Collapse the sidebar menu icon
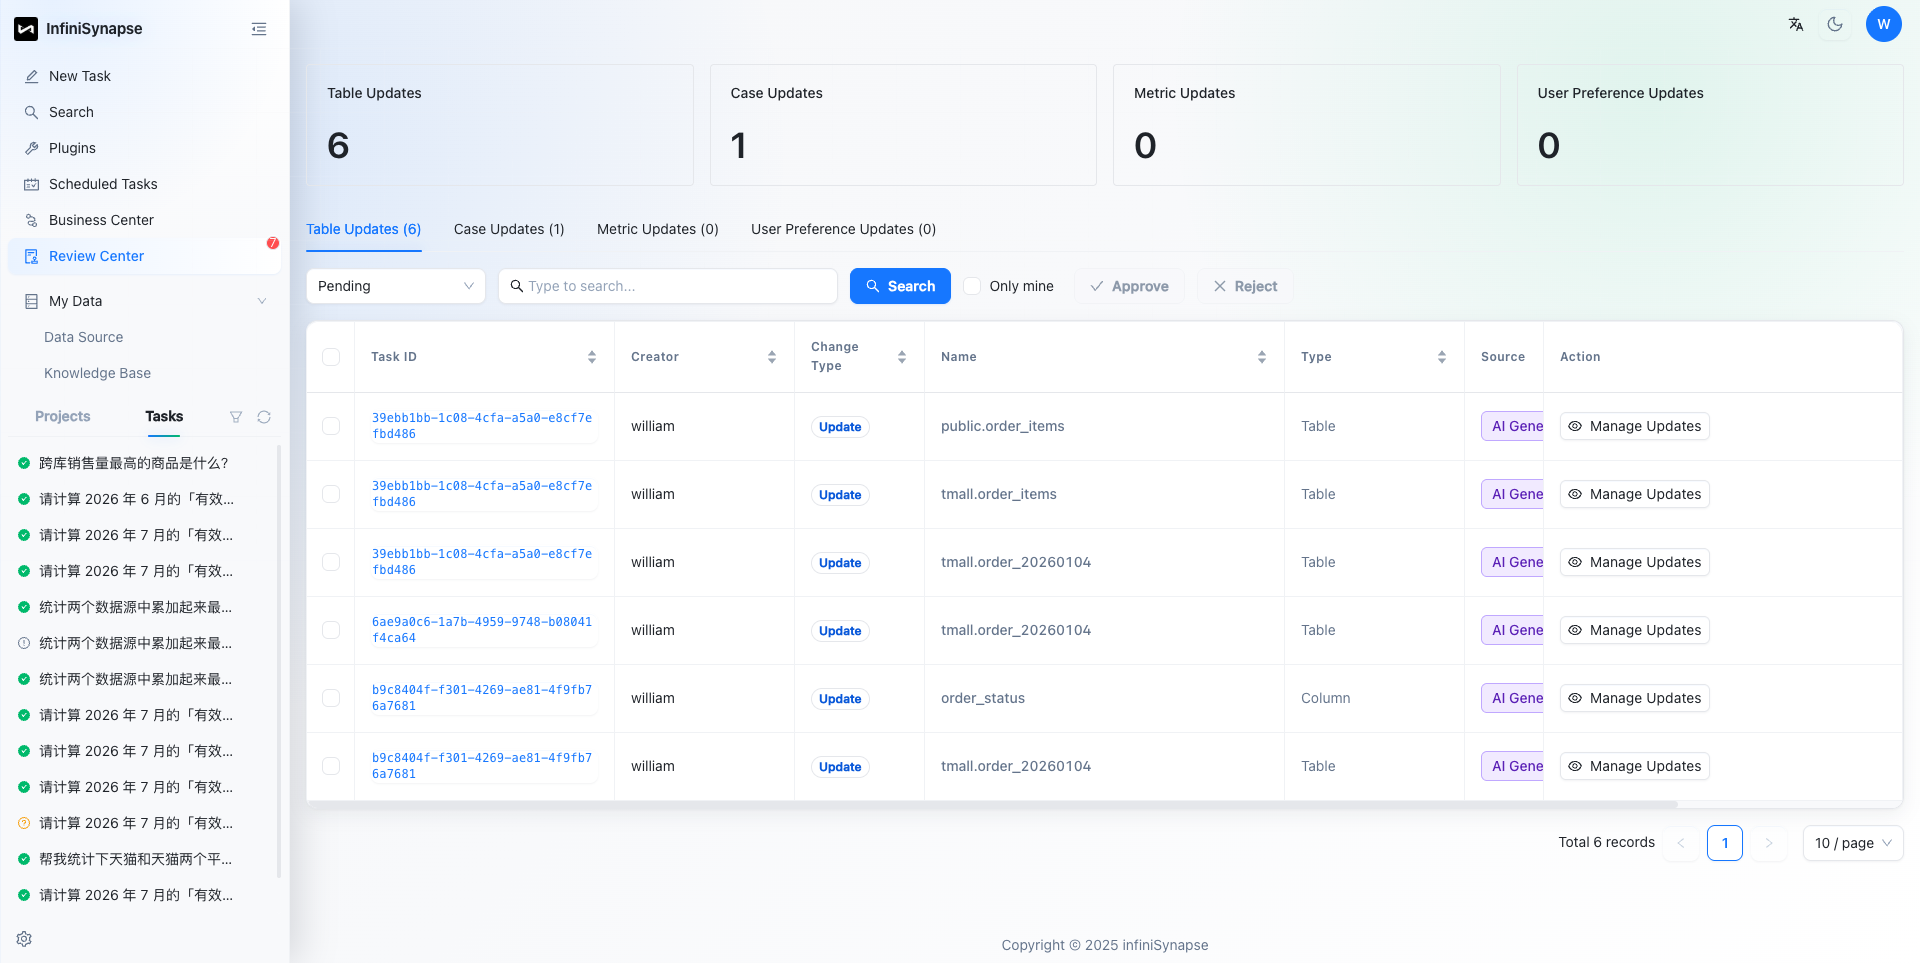The image size is (1920, 963). tap(259, 29)
